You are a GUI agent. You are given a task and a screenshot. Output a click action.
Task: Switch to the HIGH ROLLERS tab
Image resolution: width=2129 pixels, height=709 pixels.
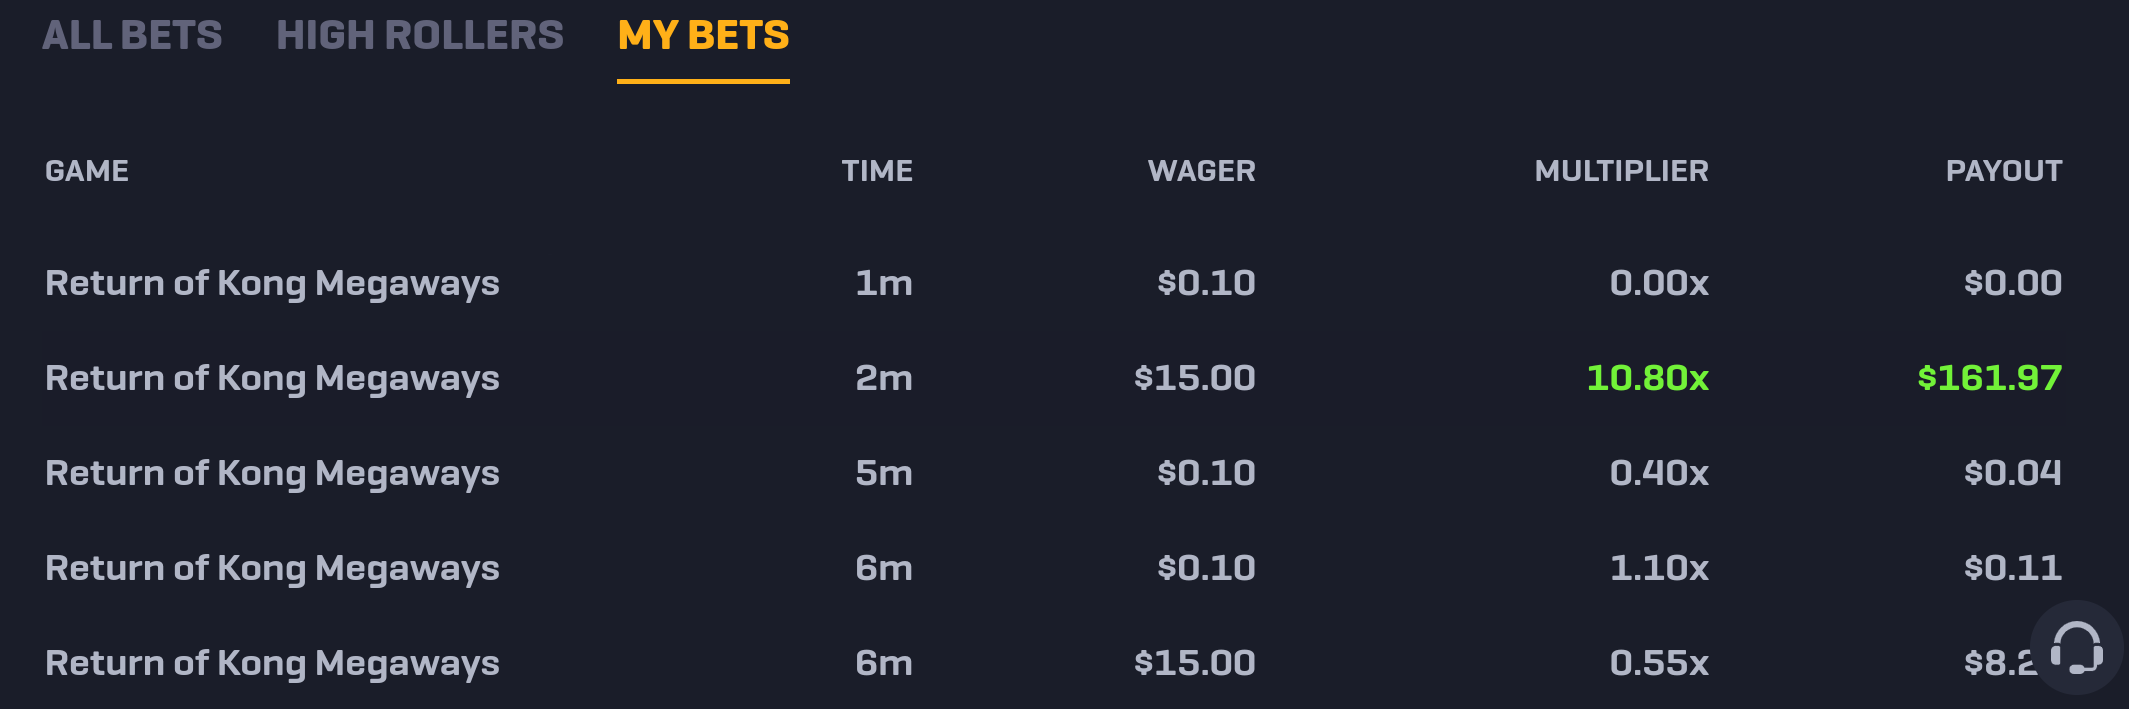420,35
